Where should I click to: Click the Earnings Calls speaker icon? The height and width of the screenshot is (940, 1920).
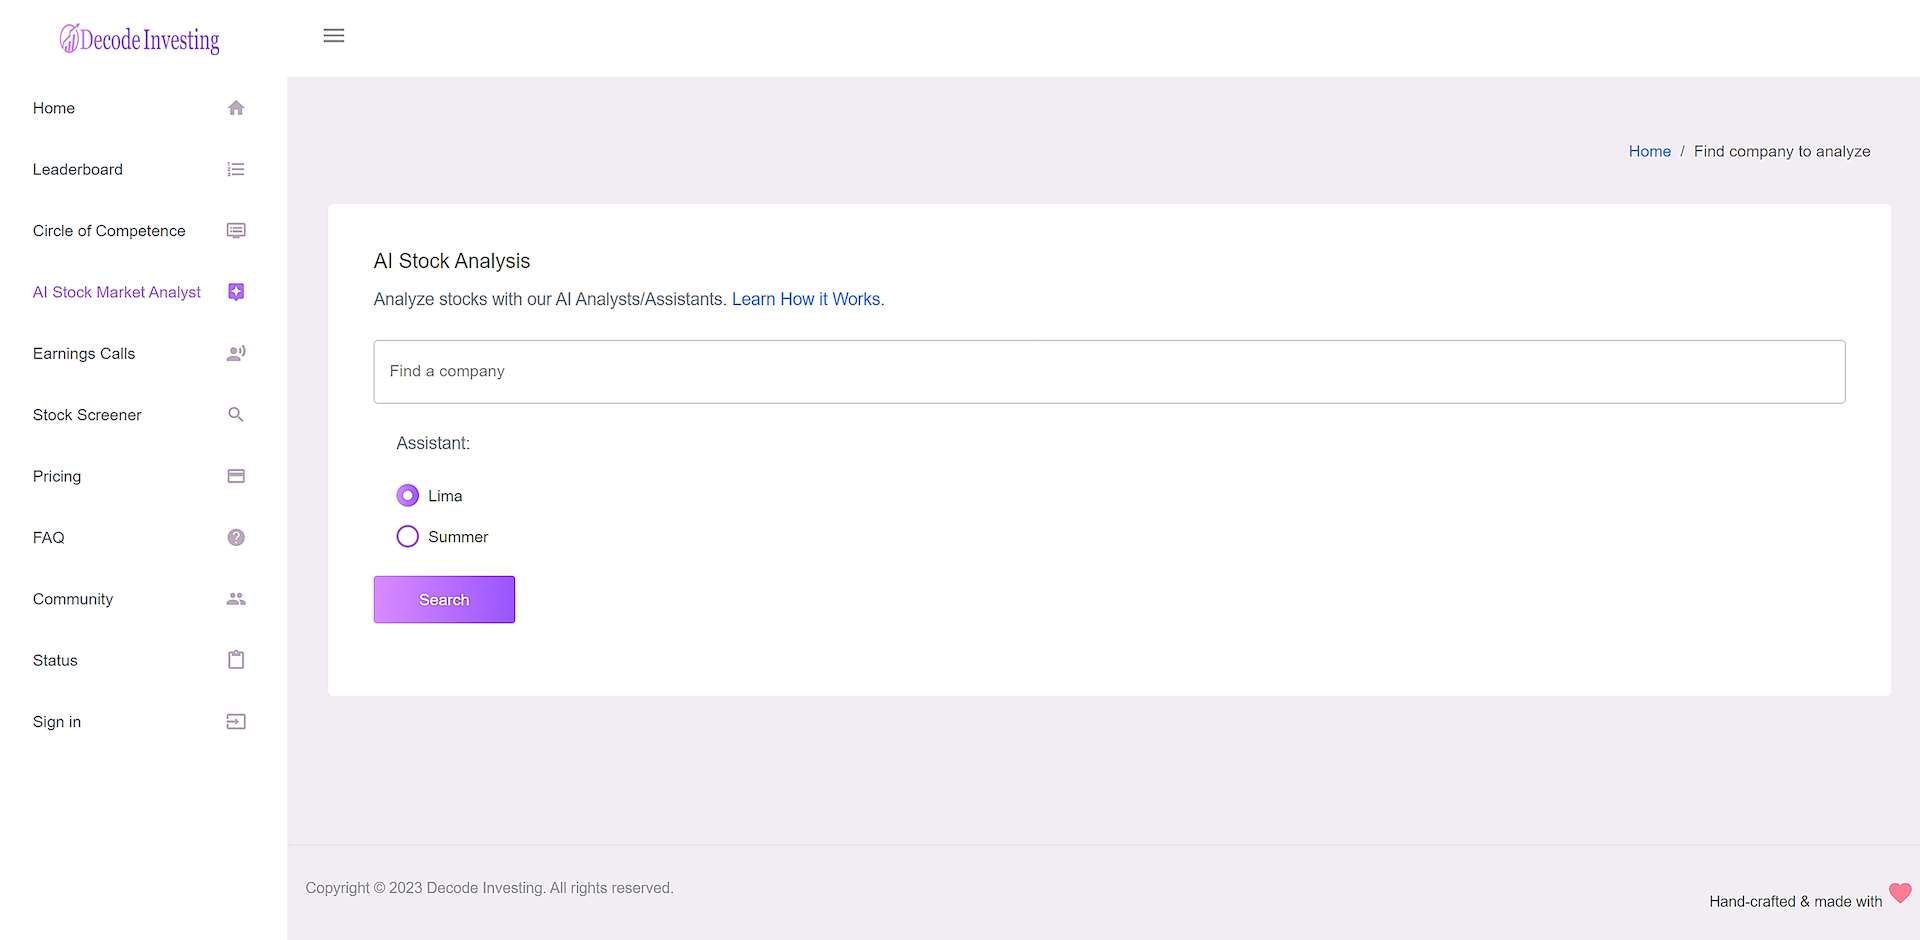coord(236,354)
